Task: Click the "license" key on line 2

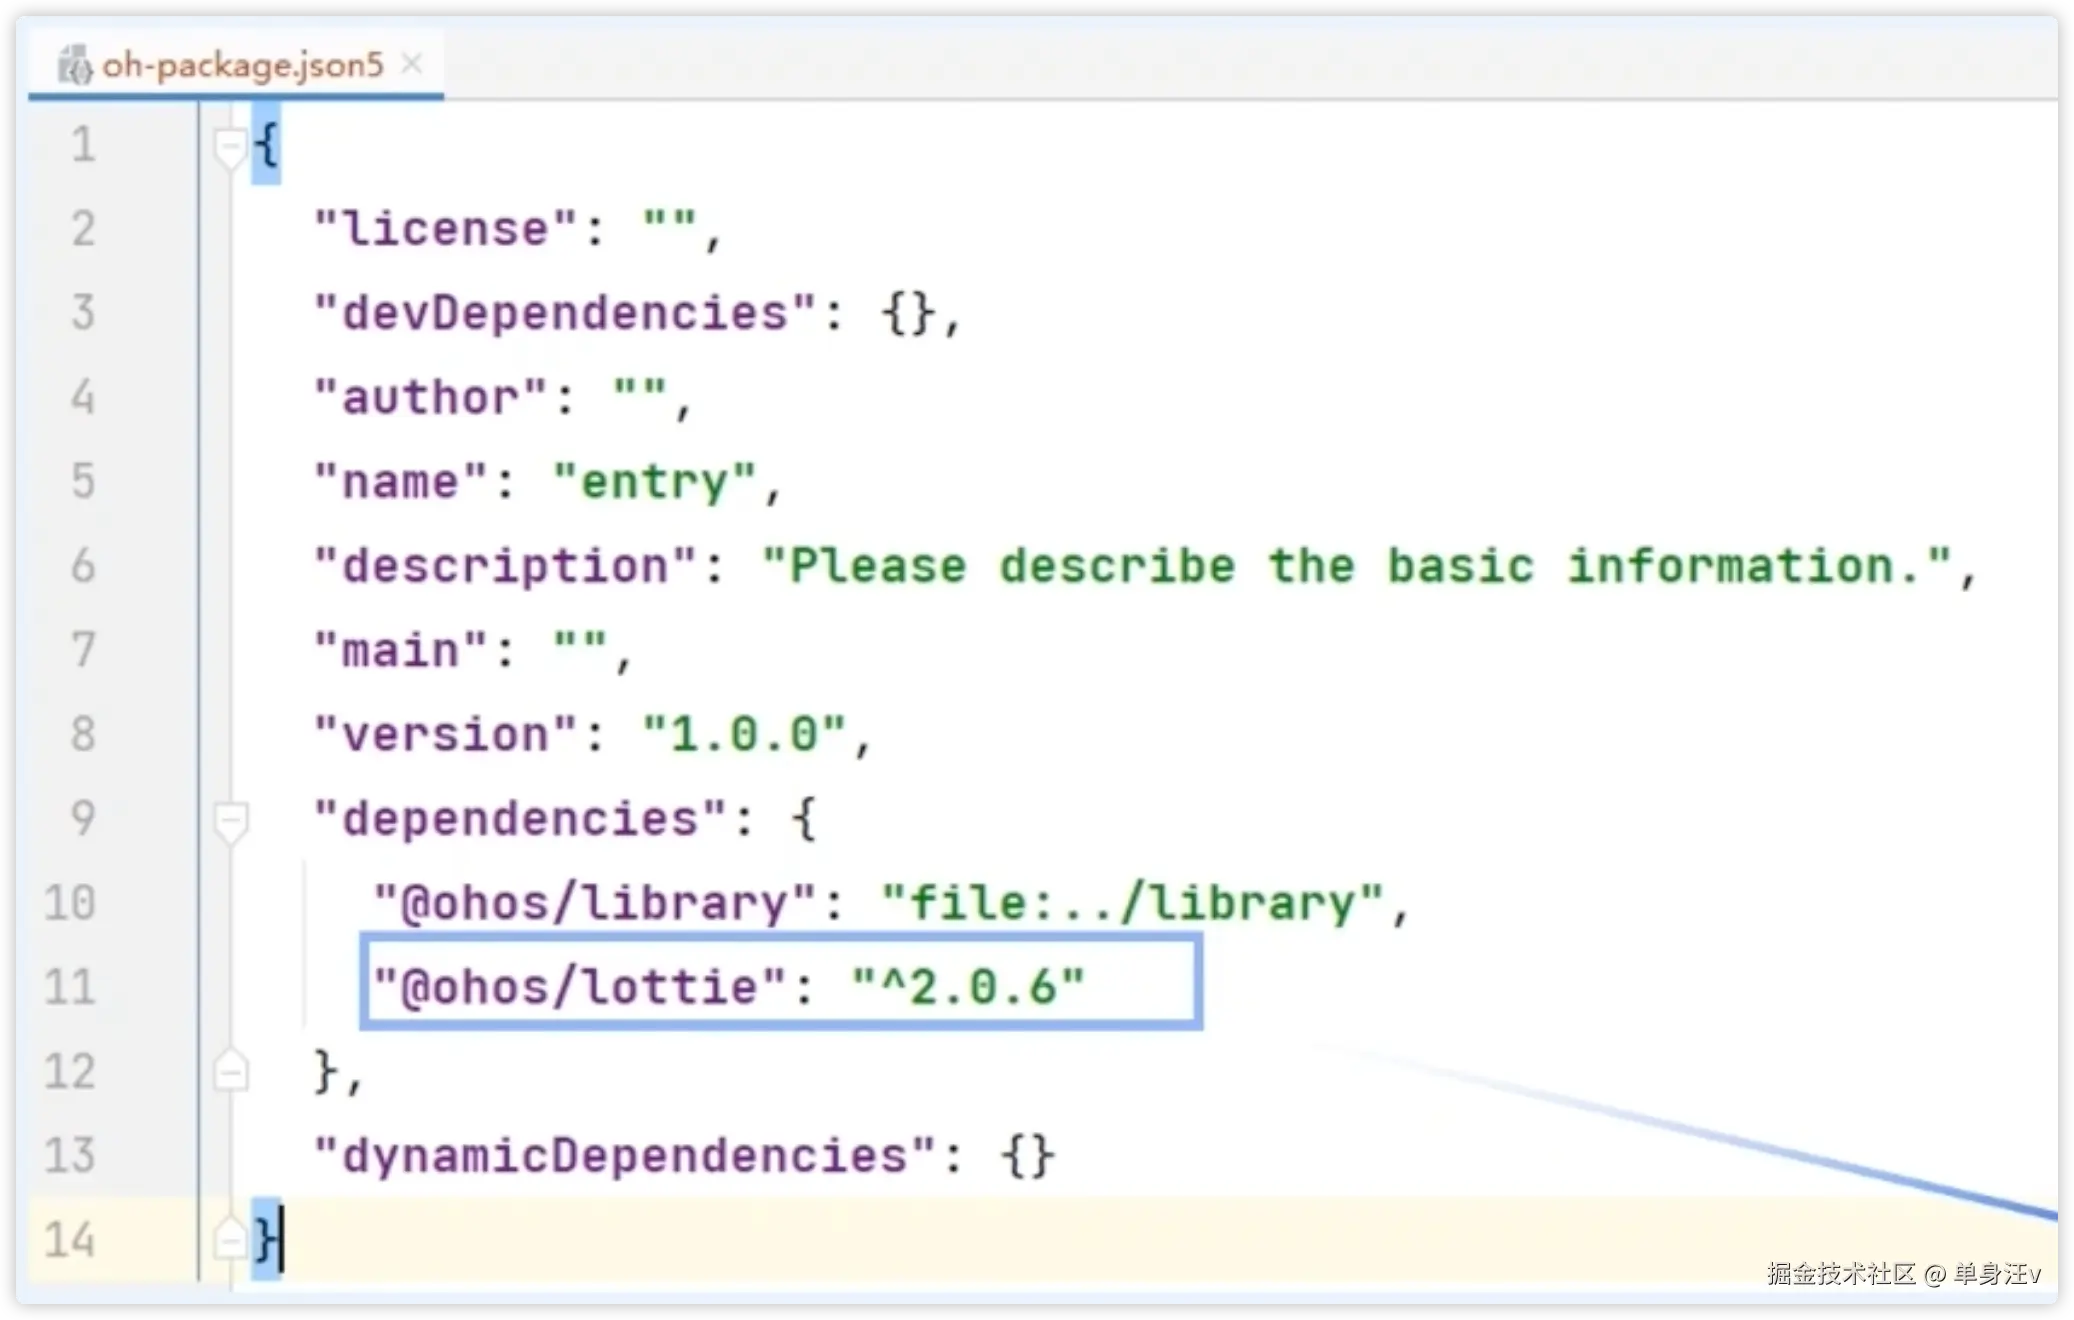Action: (445, 230)
